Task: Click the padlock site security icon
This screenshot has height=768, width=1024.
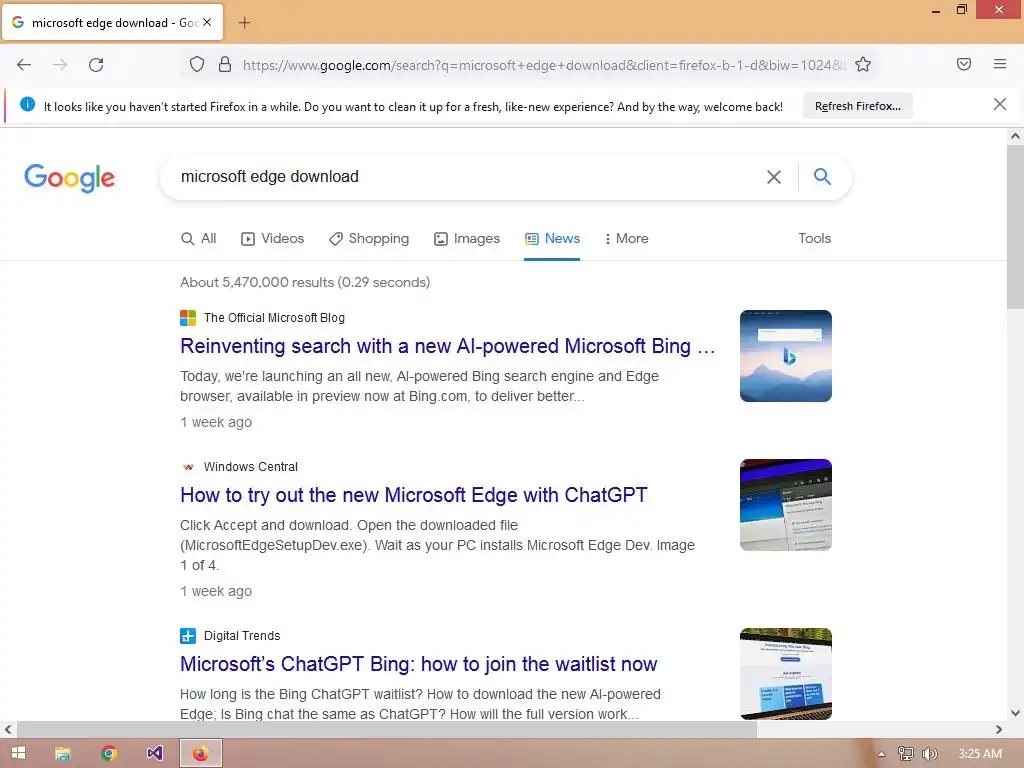Action: point(225,65)
